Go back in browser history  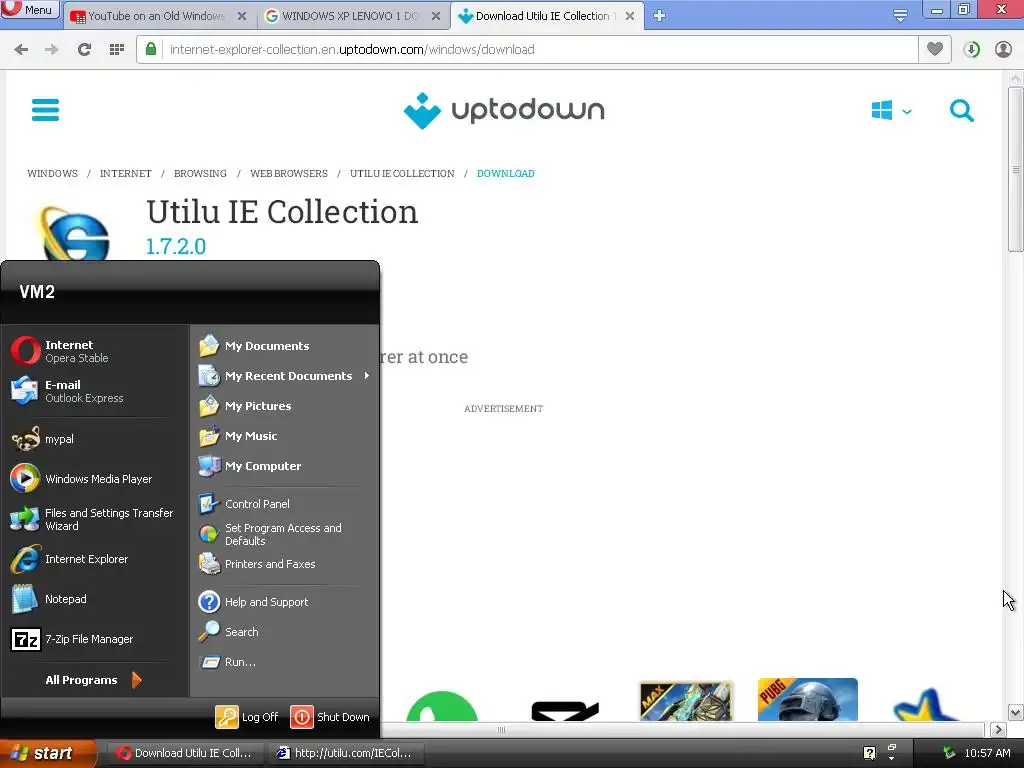21,49
